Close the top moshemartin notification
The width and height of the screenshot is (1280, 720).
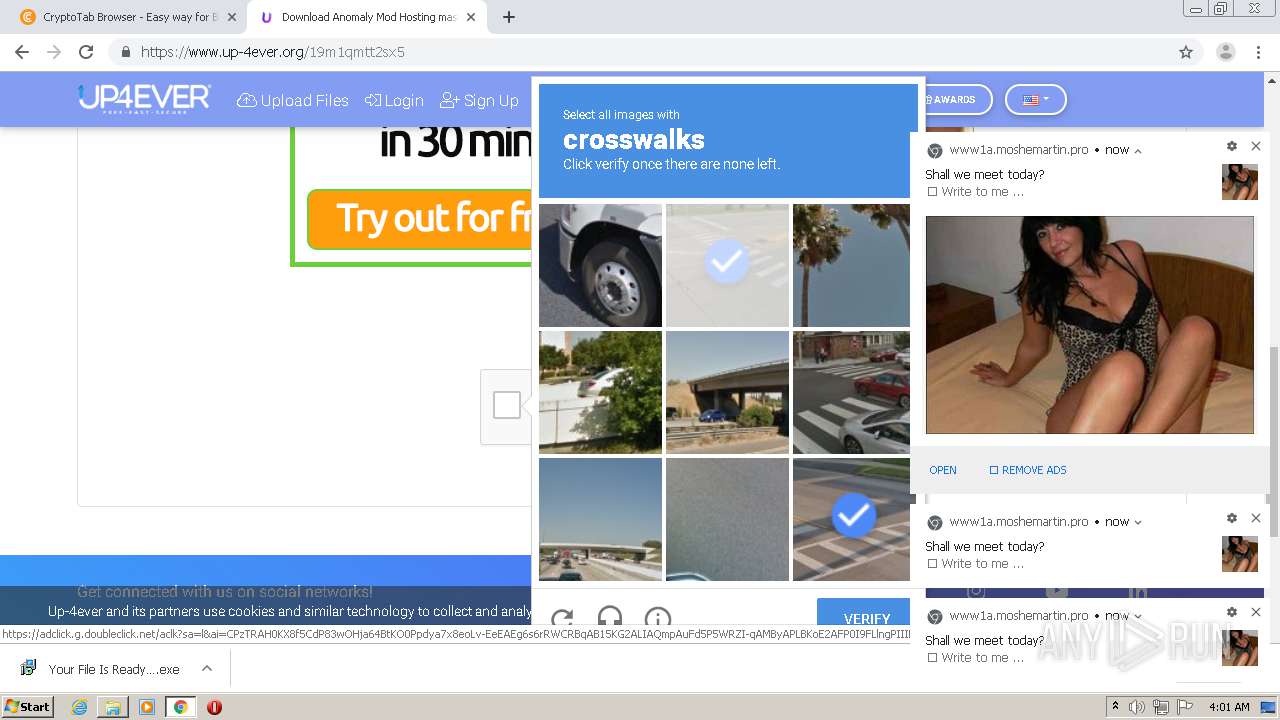pyautogui.click(x=1256, y=146)
